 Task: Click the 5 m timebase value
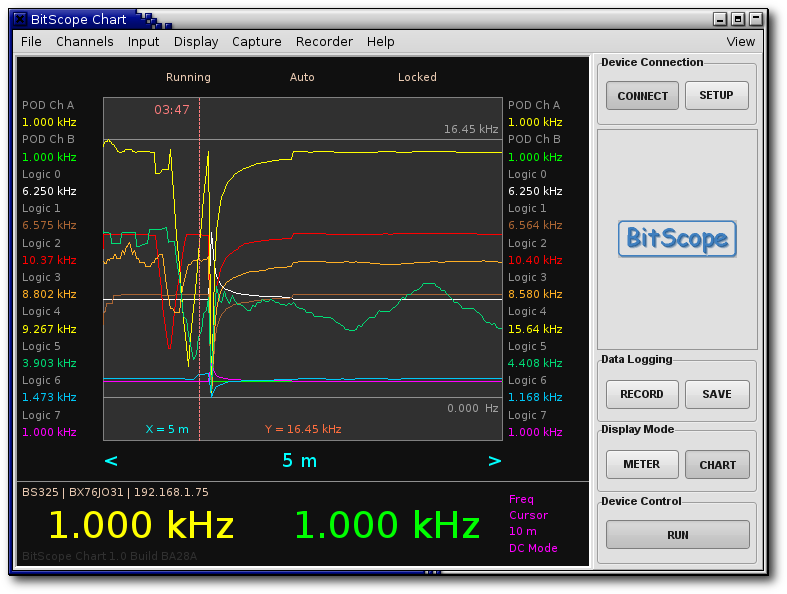click(299, 461)
